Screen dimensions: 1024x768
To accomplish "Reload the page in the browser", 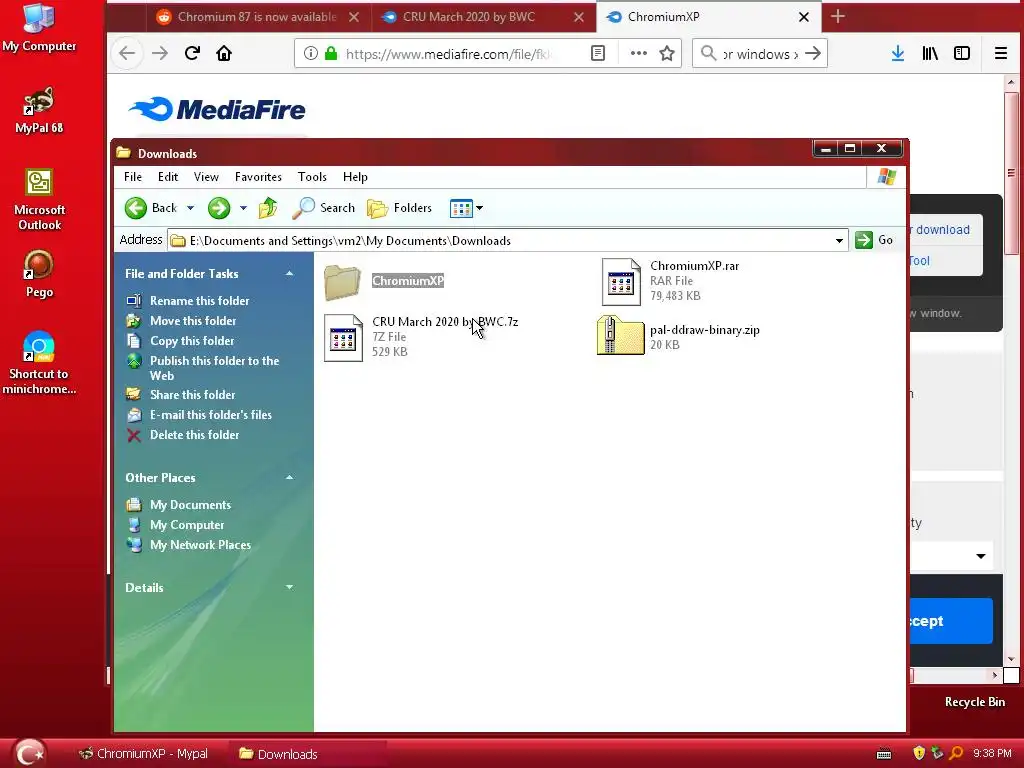I will tap(192, 54).
